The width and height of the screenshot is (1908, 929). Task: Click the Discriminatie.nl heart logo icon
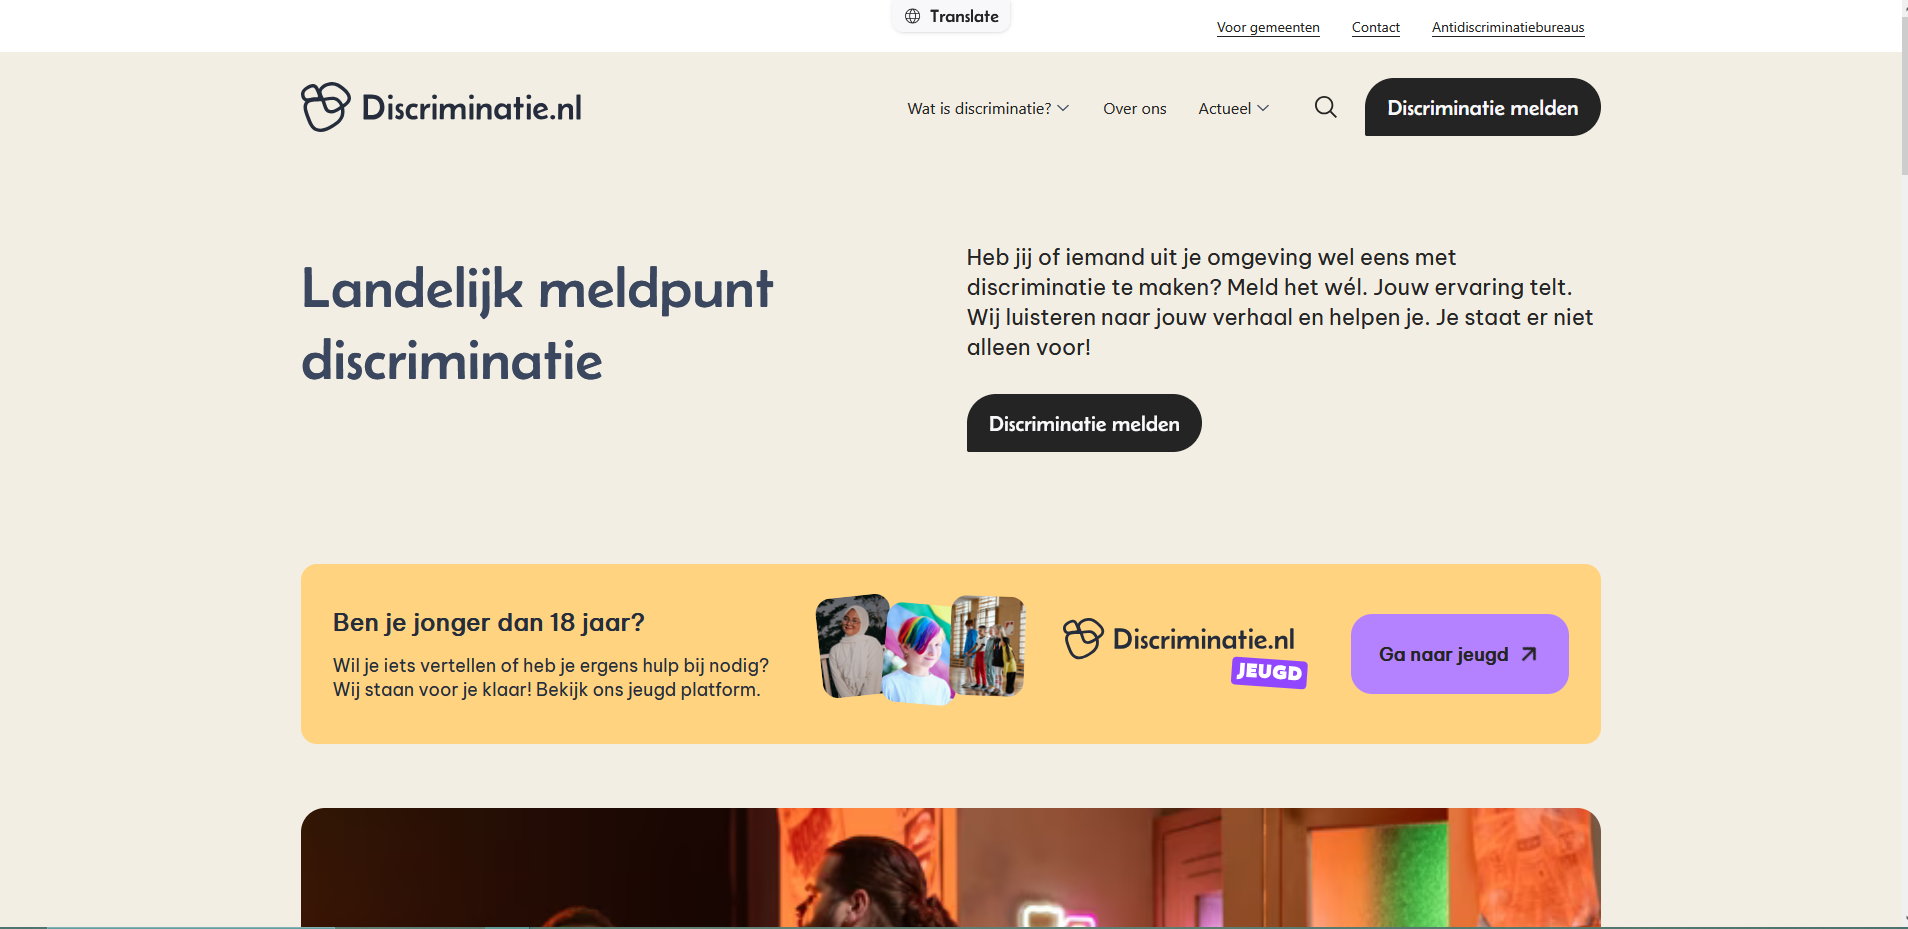tap(326, 107)
